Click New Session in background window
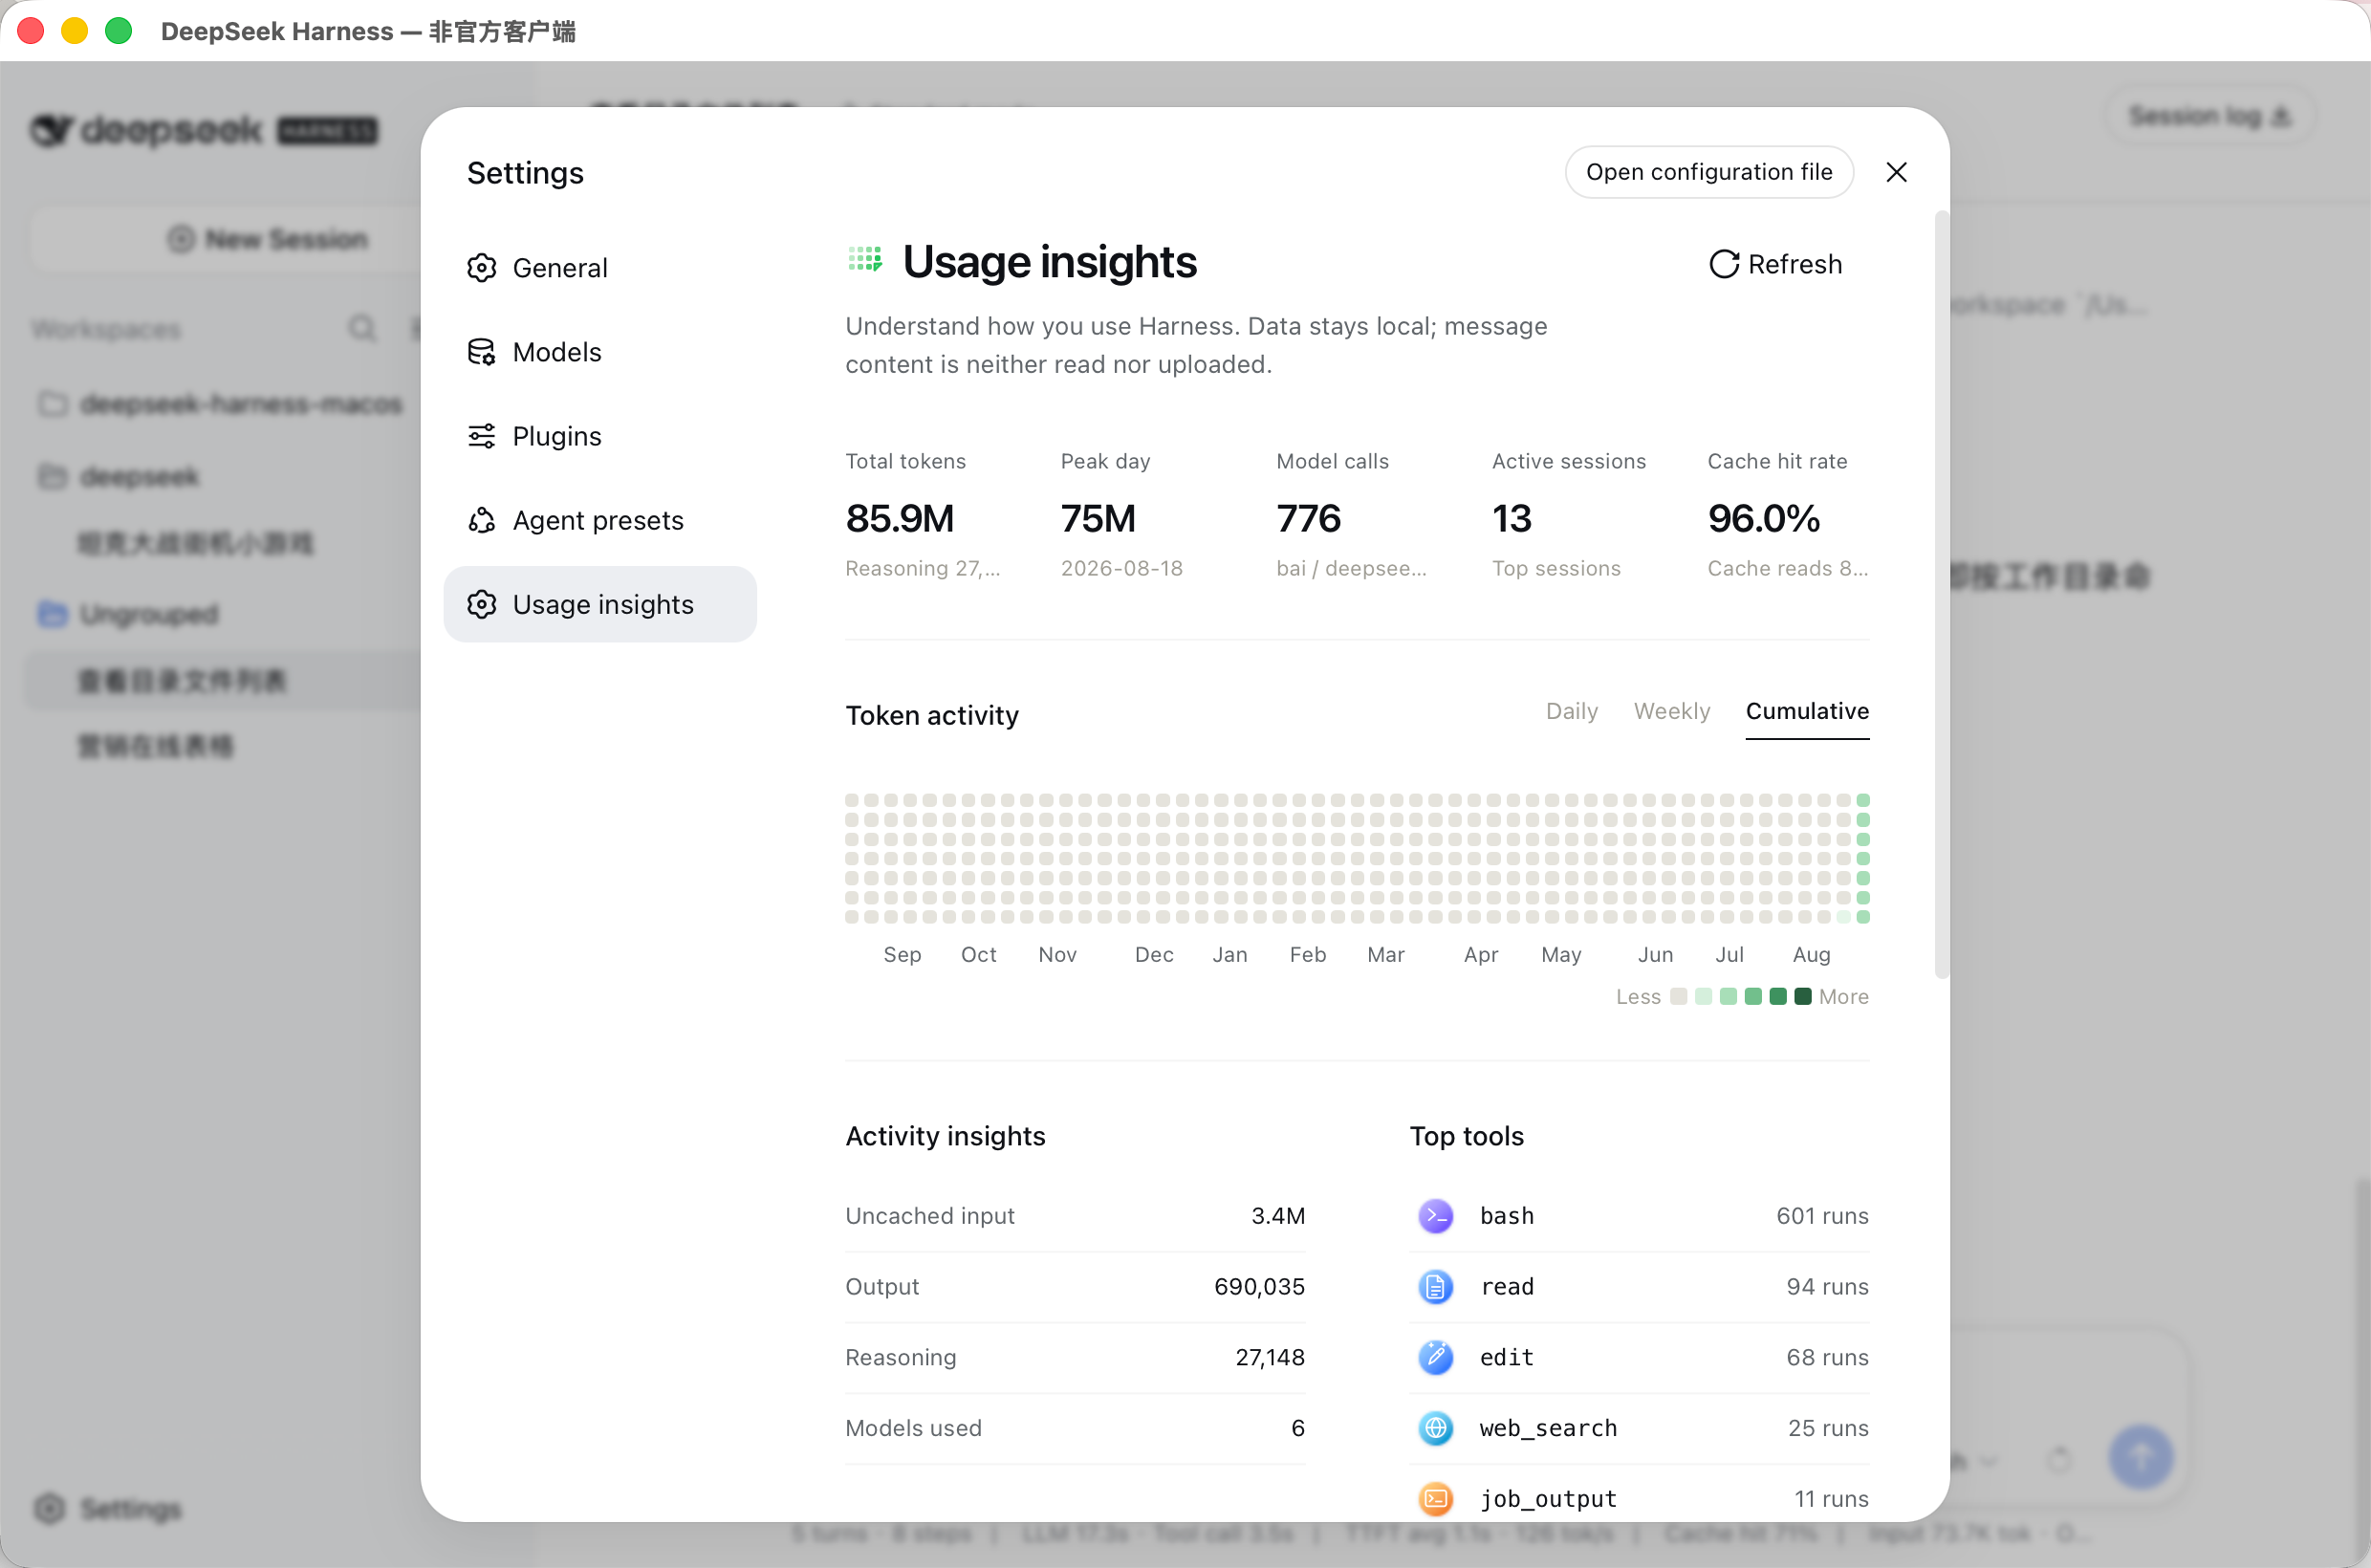Screen dimensions: 2371x1568 point(267,239)
